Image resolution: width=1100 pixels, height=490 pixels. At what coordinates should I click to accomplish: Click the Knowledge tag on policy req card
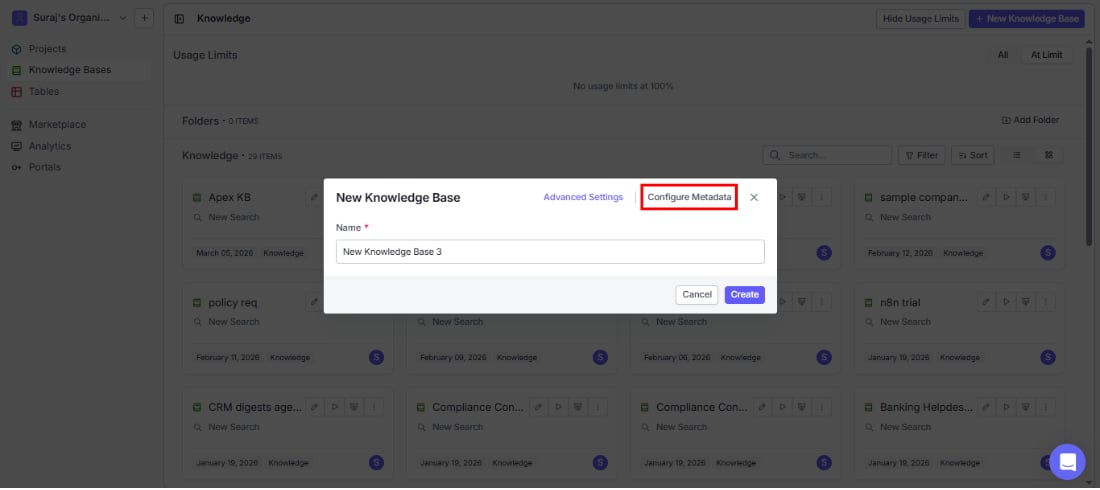coord(290,357)
